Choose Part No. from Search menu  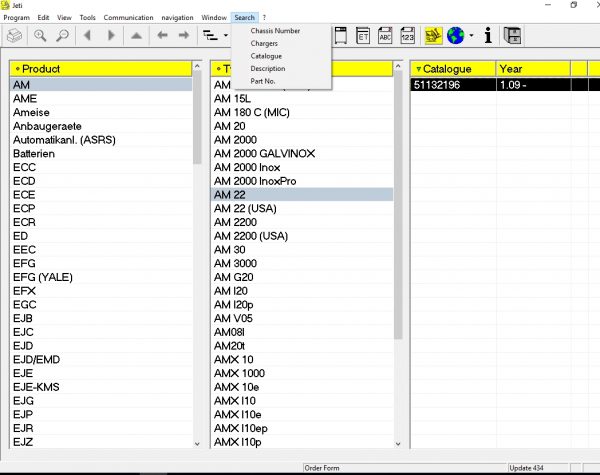tap(262, 81)
